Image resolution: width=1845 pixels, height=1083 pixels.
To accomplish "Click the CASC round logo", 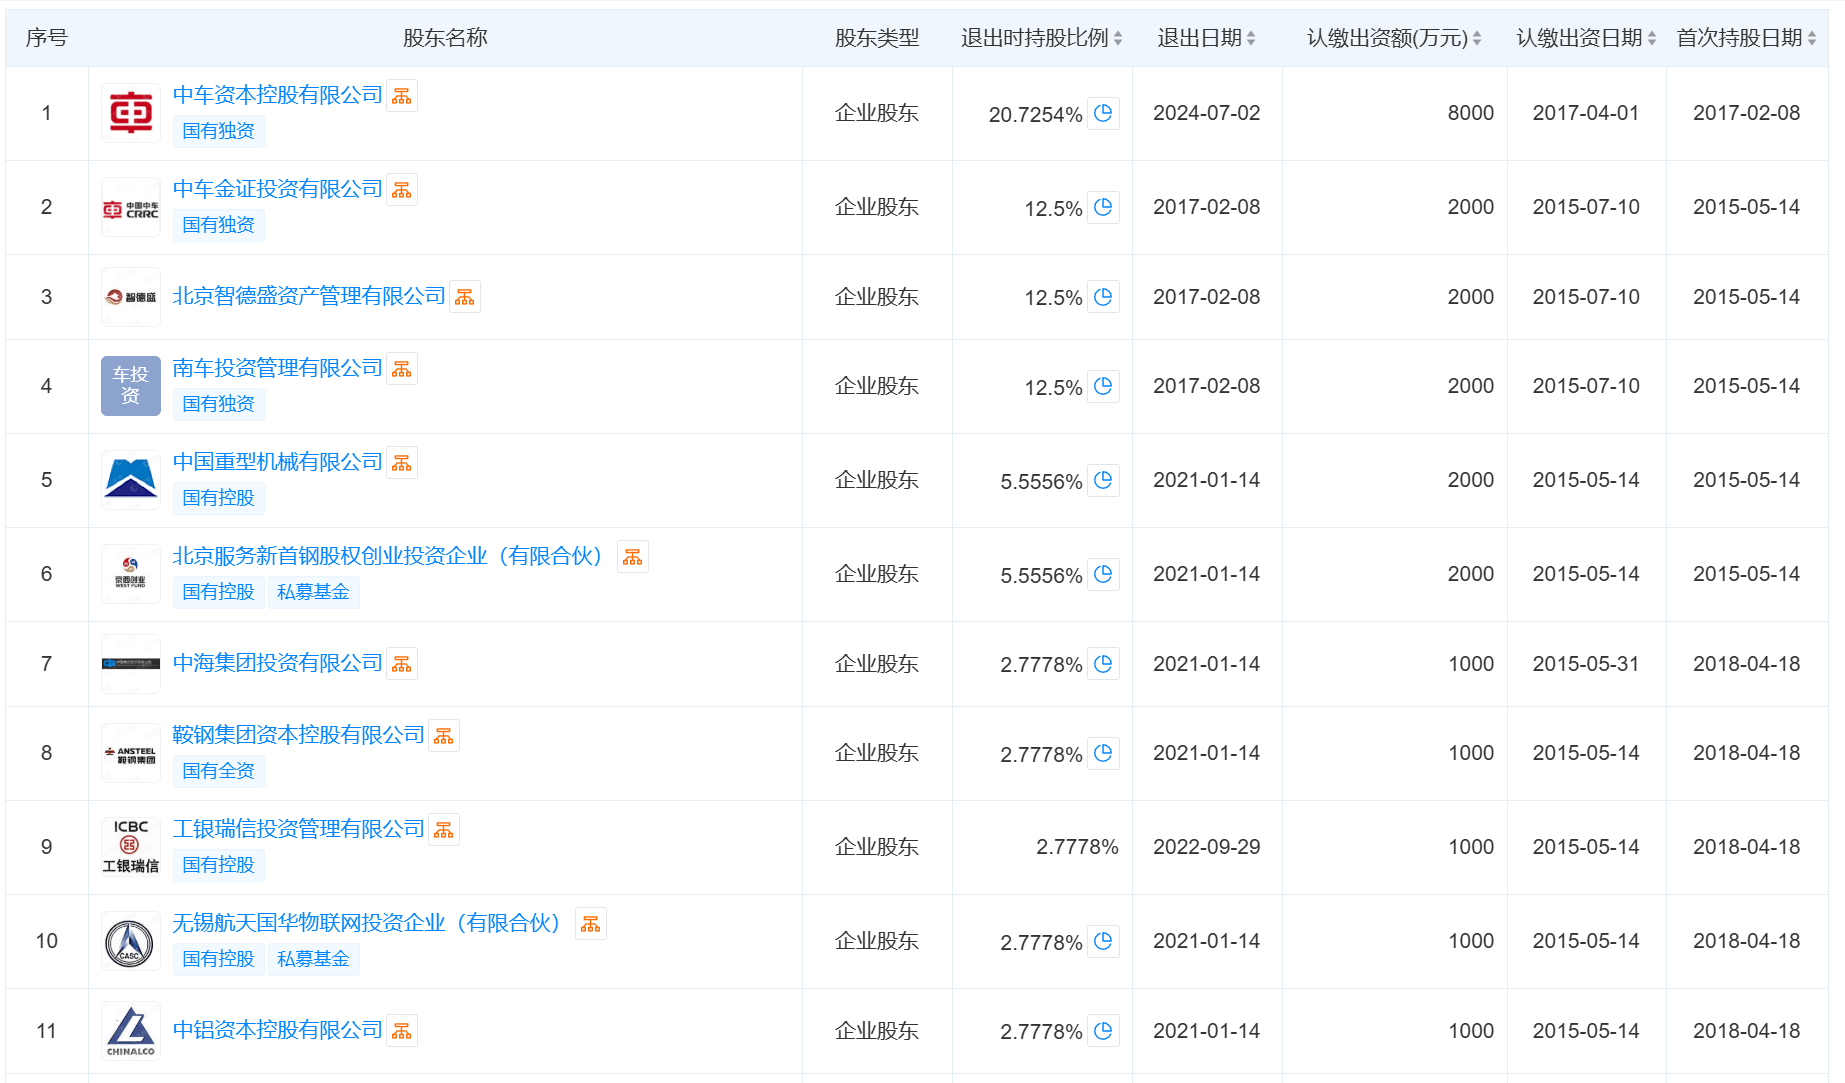I will [131, 941].
